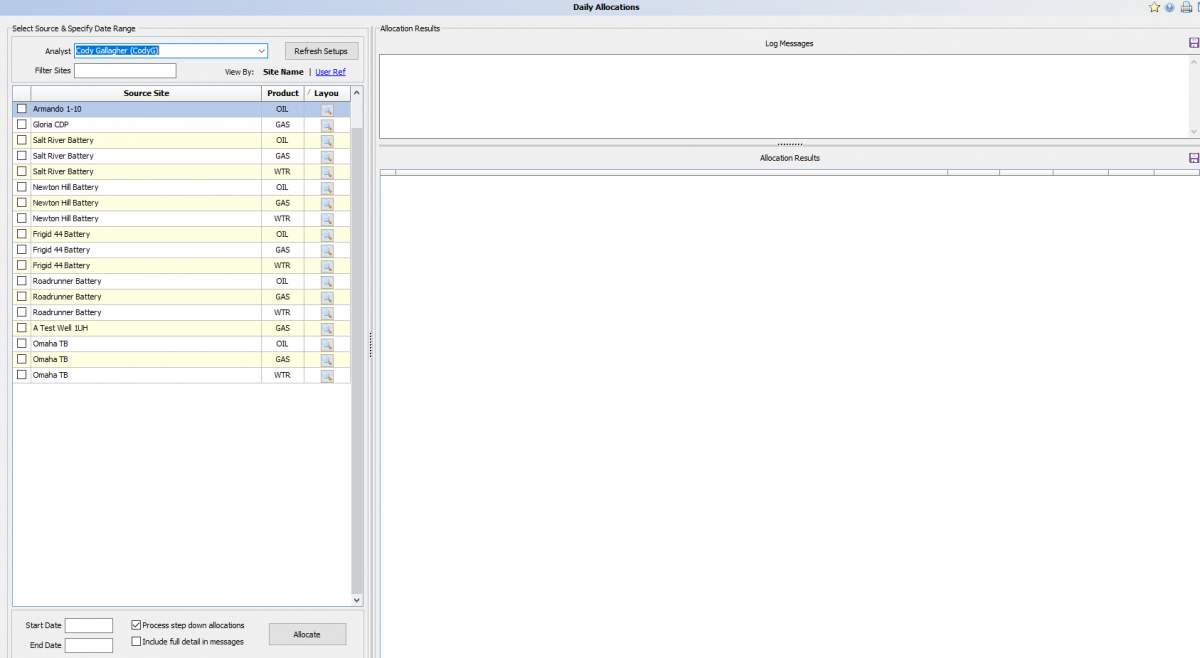
Task: Click the favorites star in the title bar
Action: tap(1152, 7)
